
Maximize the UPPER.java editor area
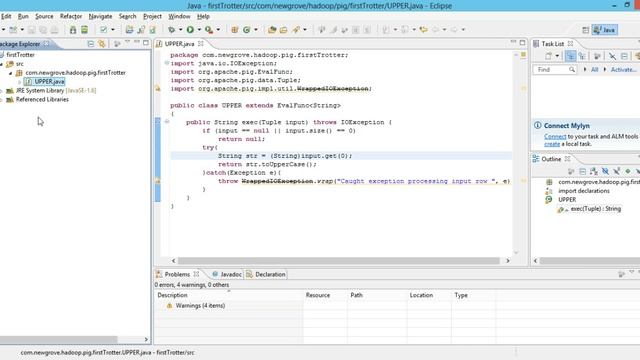pos(522,42)
